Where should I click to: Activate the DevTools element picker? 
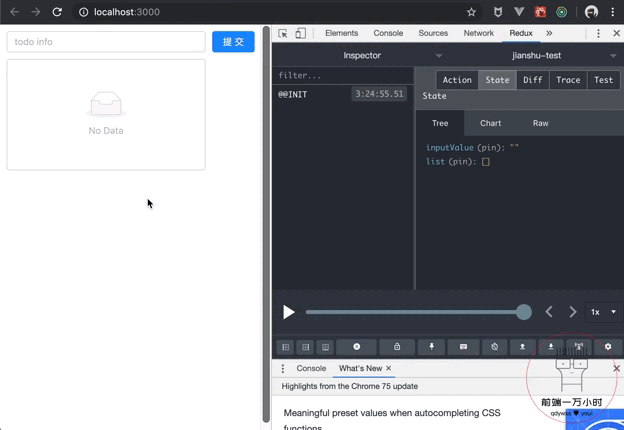tap(283, 33)
